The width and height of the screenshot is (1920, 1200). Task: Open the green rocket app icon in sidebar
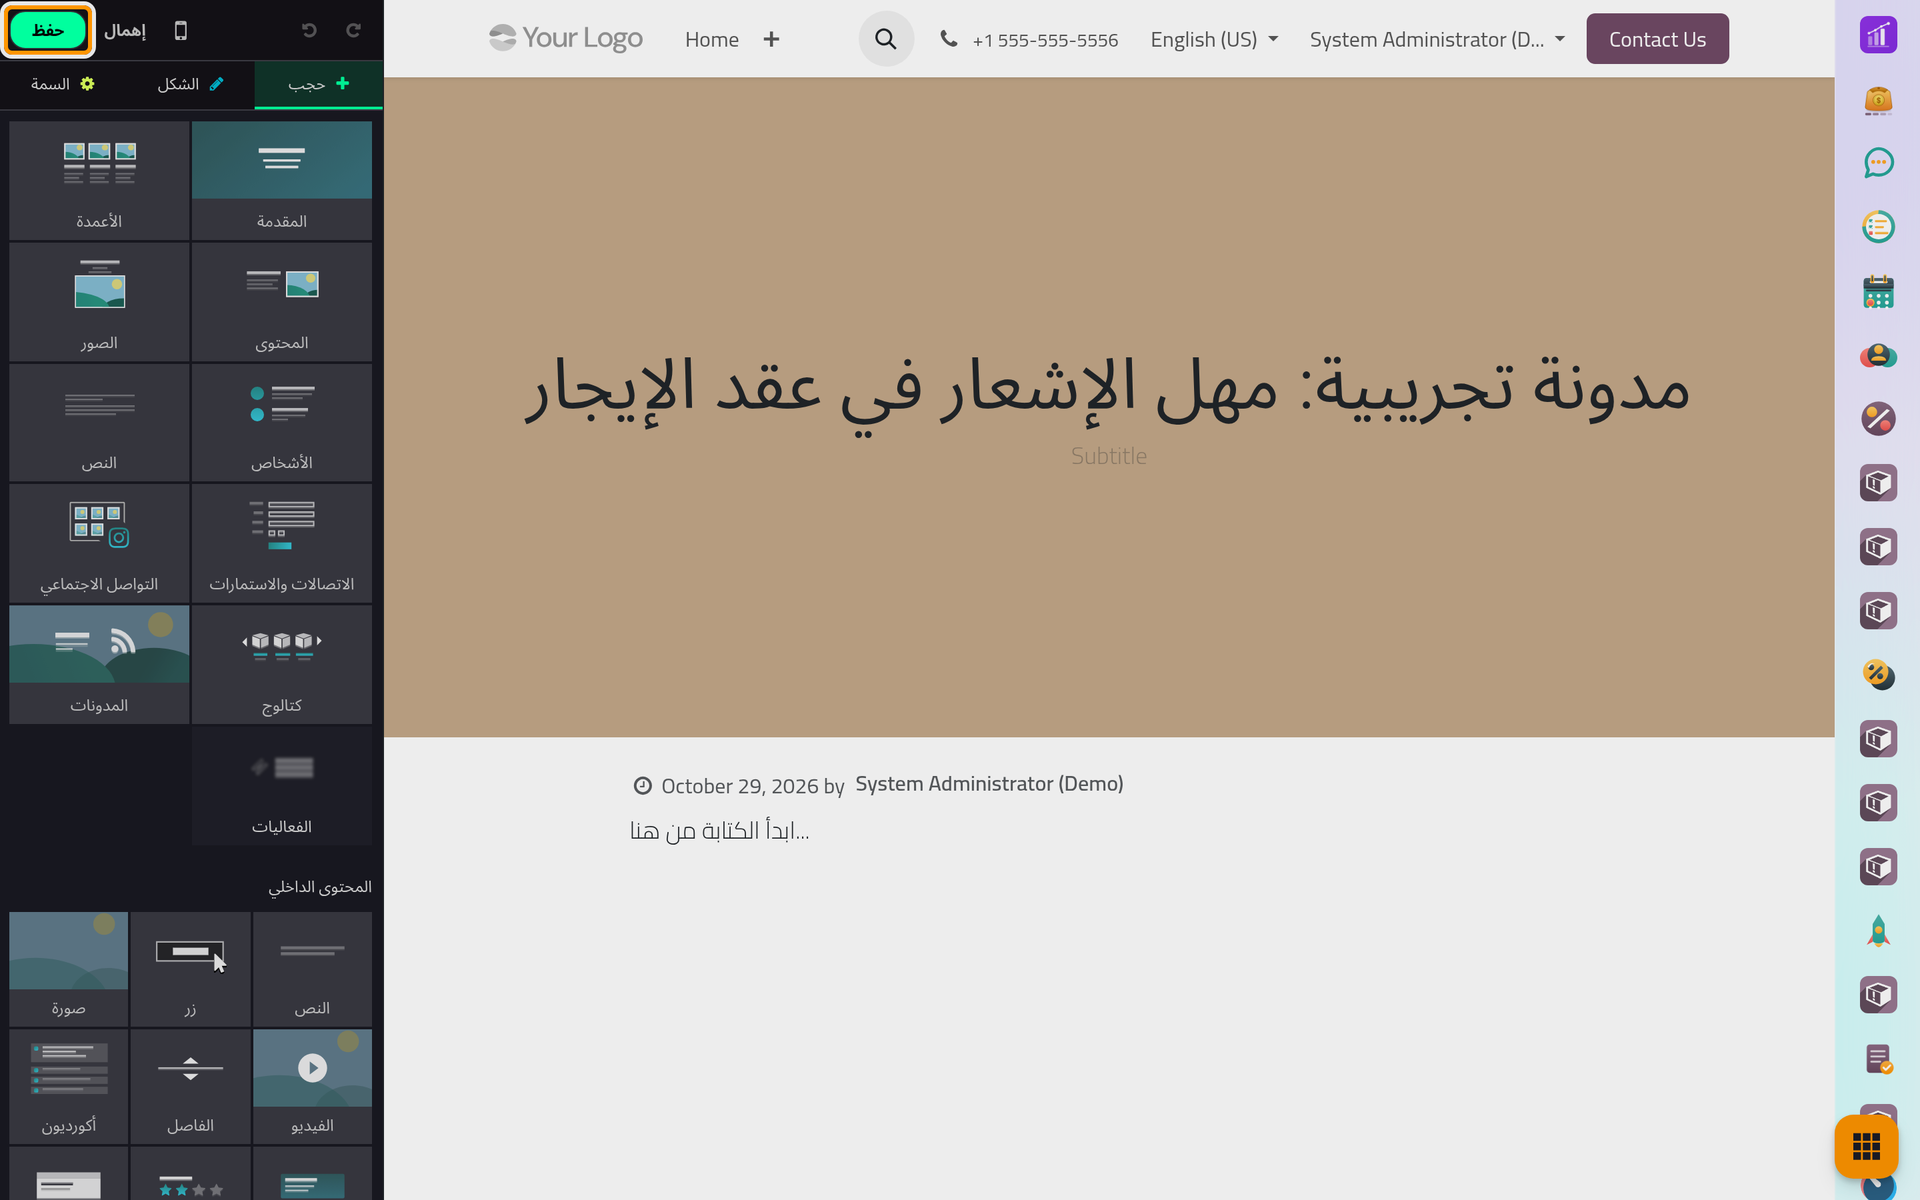point(1878,931)
